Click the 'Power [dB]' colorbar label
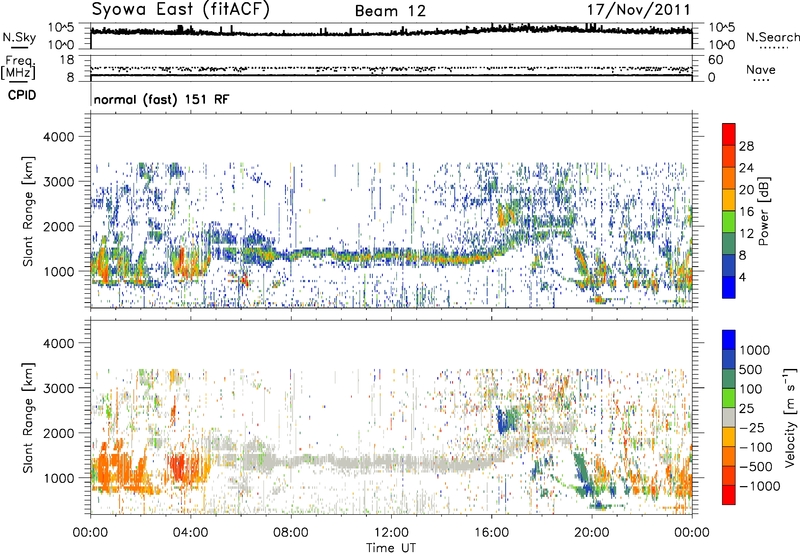Screen dimensions: 800x554 point(764,211)
